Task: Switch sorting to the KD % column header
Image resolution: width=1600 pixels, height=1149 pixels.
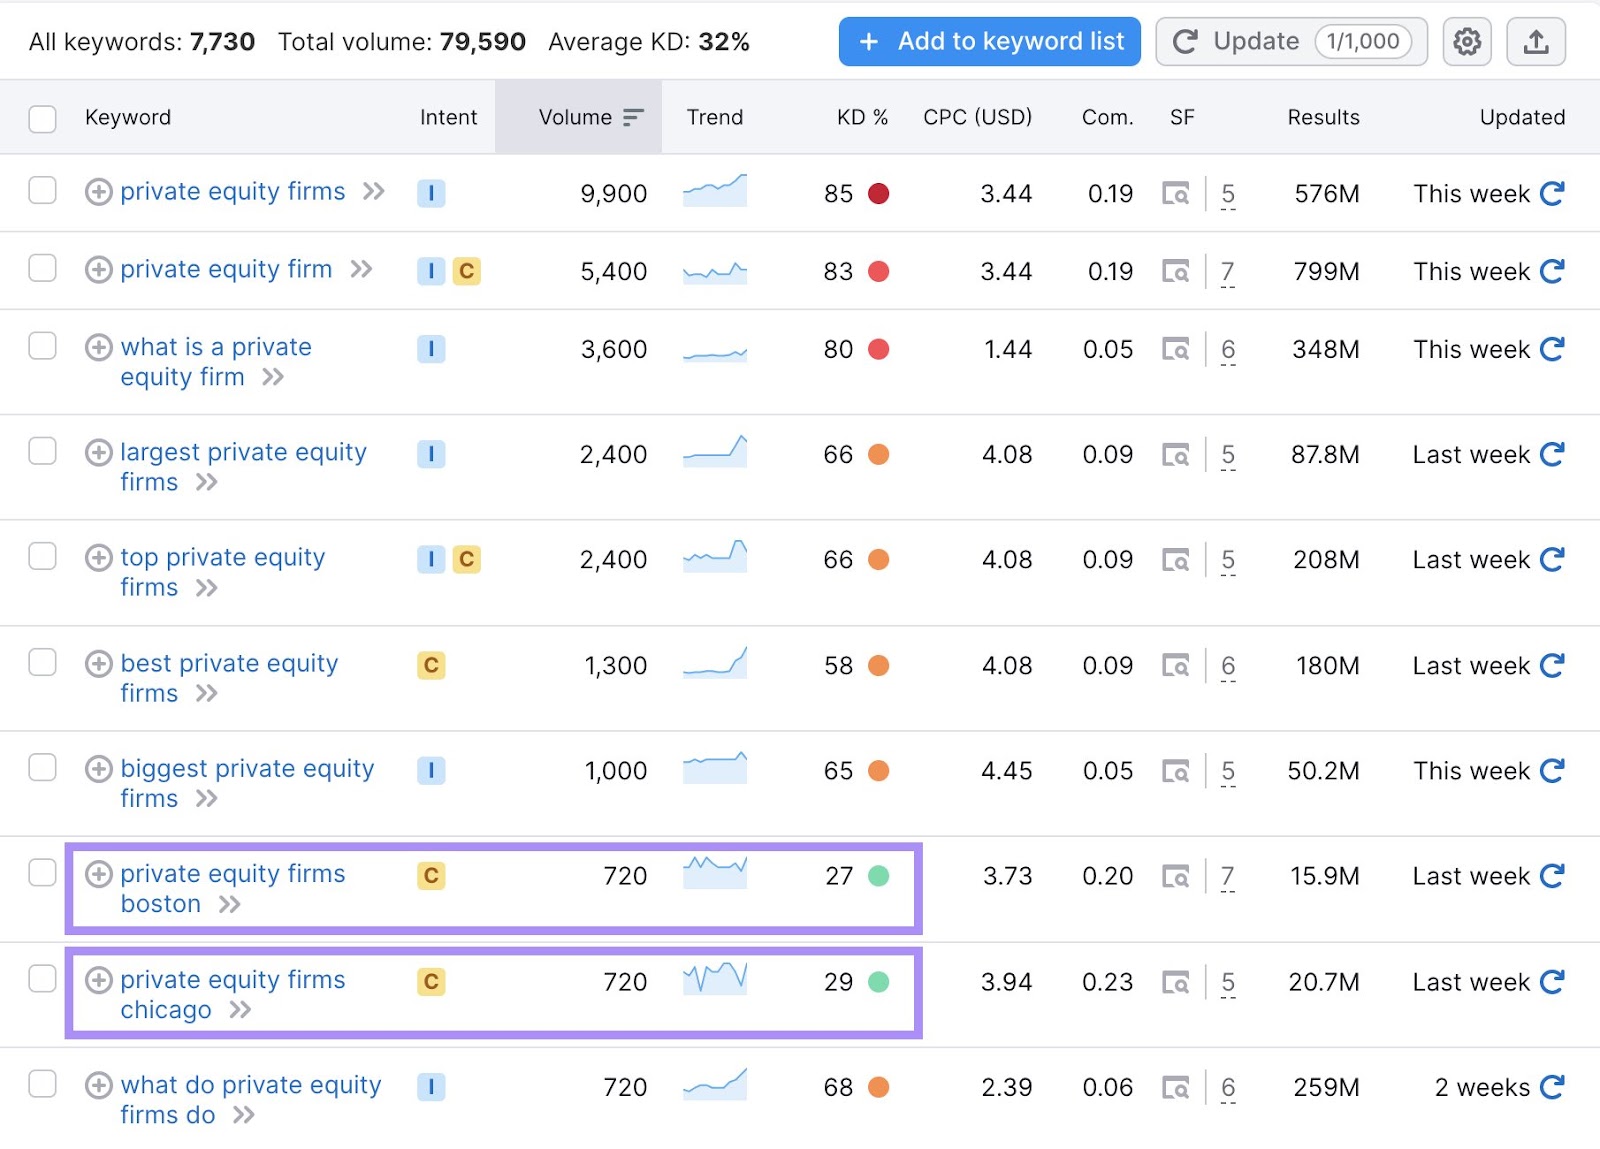Action: point(861,117)
